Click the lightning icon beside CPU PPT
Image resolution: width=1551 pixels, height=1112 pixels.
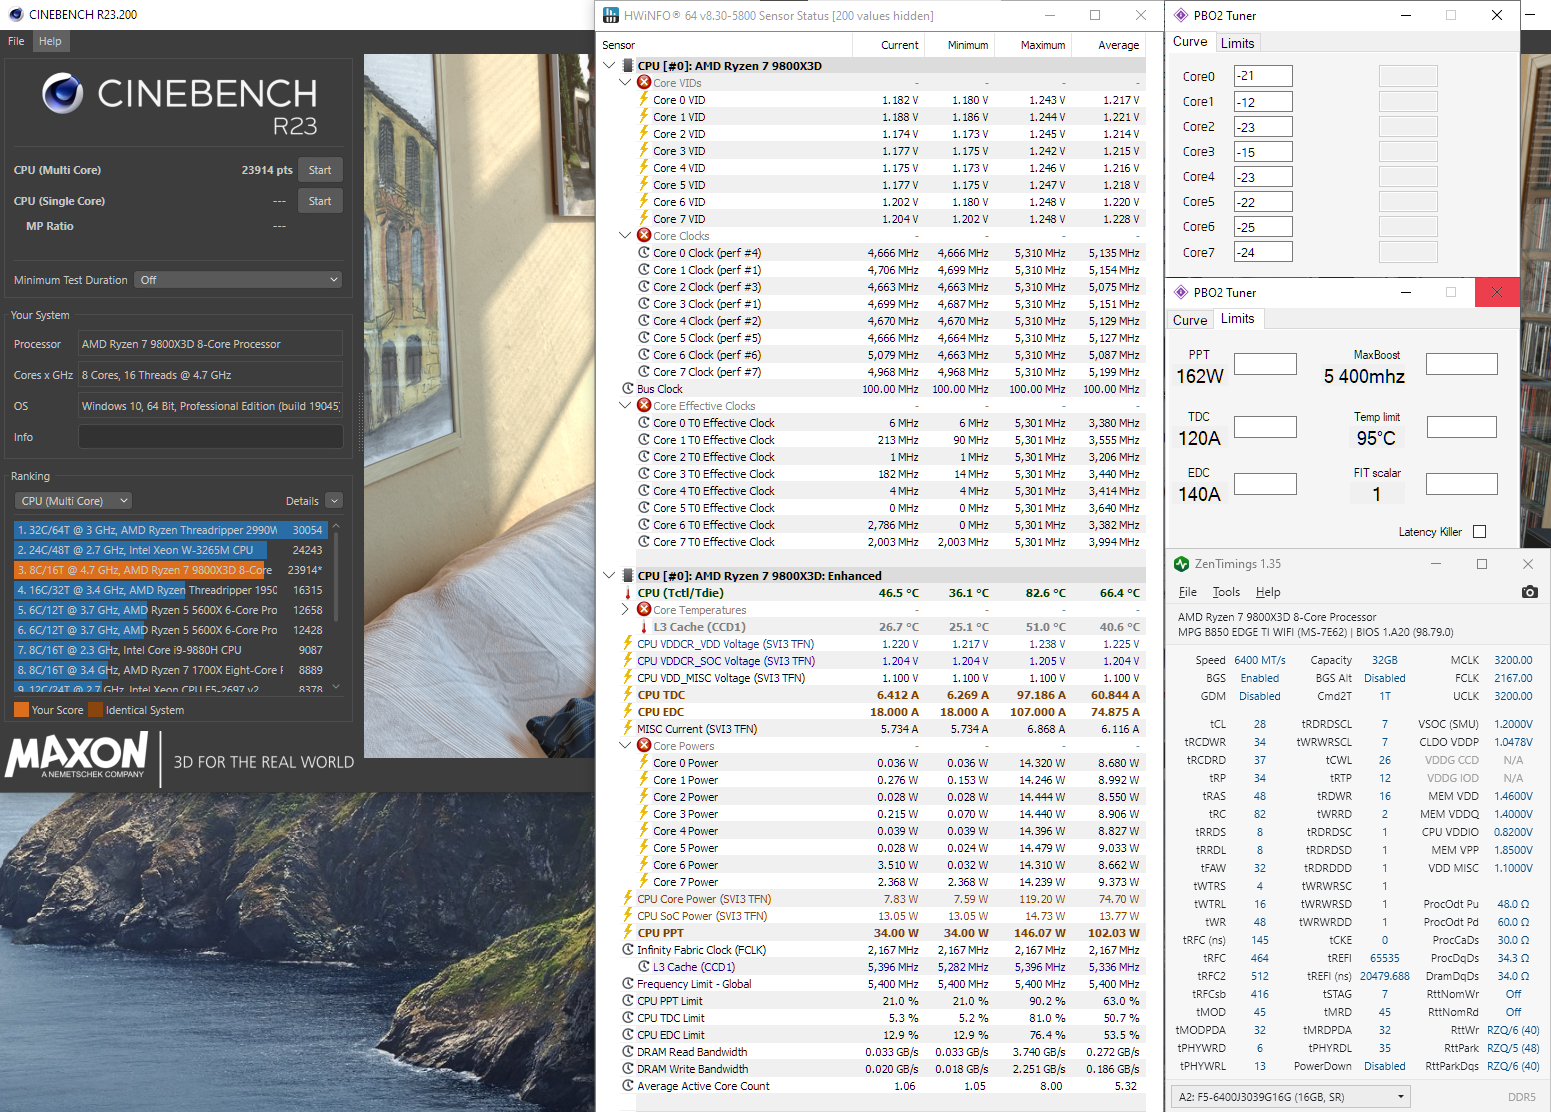coord(628,933)
